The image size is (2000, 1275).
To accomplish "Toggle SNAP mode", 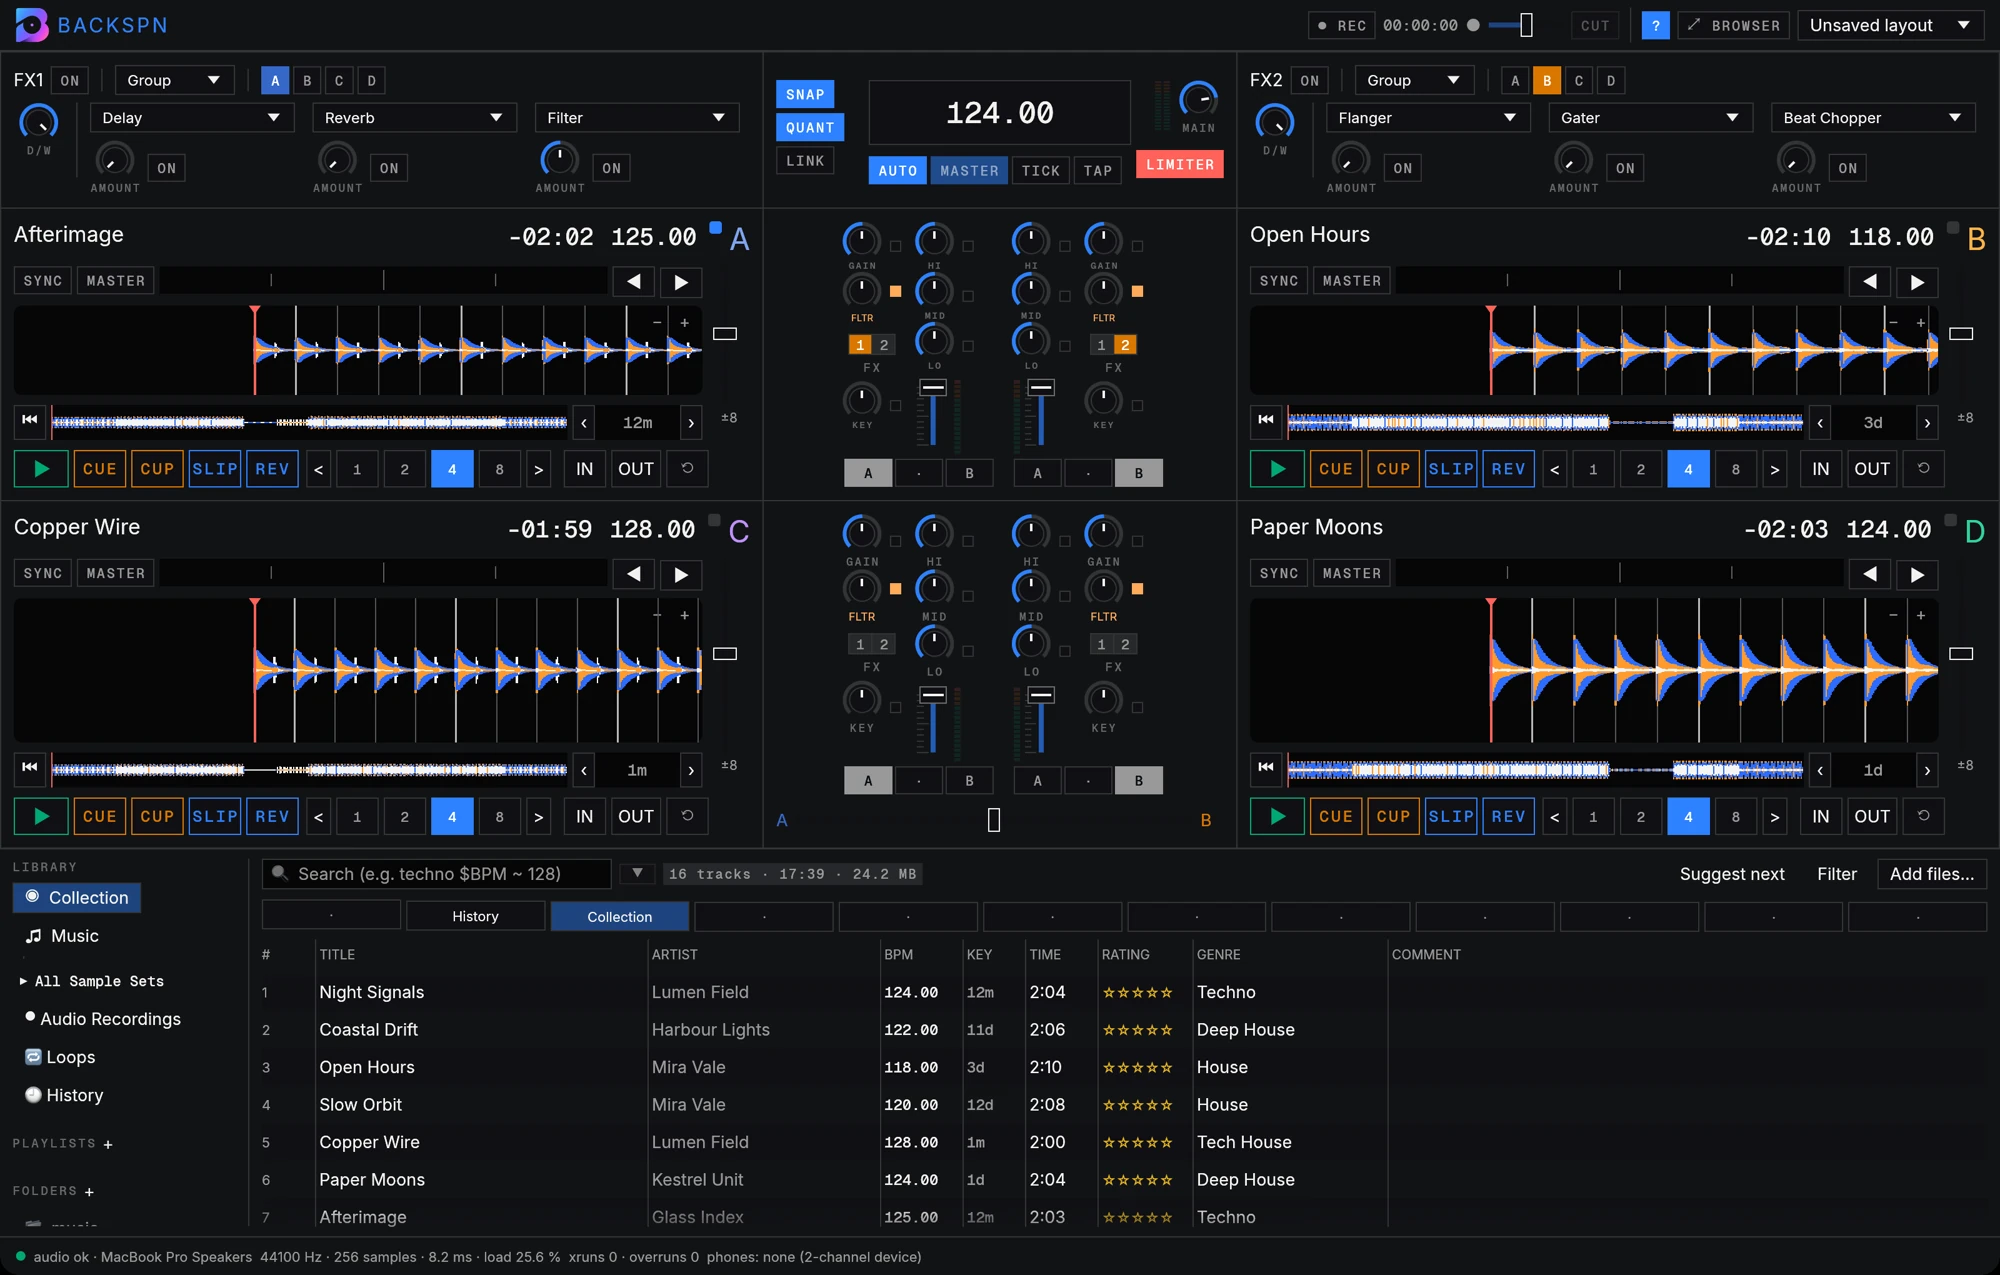I will tap(805, 94).
